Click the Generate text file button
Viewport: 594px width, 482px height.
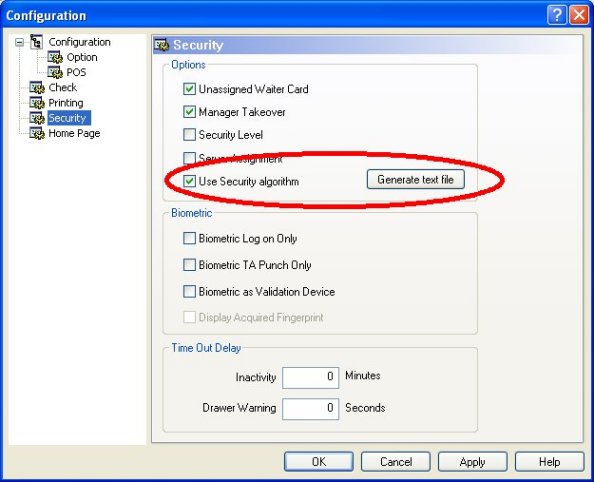click(416, 179)
